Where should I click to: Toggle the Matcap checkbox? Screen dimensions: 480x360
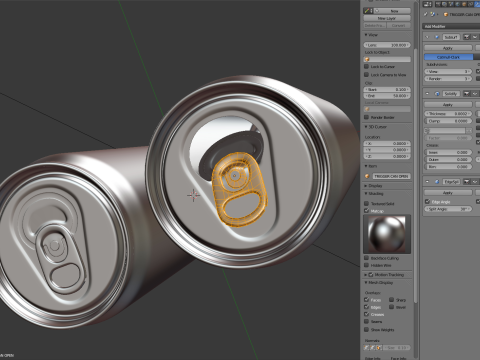point(367,211)
